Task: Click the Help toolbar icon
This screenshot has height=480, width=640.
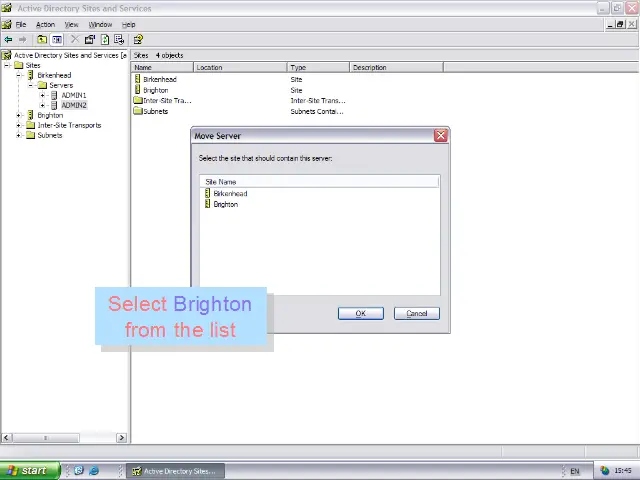Action: click(138, 40)
